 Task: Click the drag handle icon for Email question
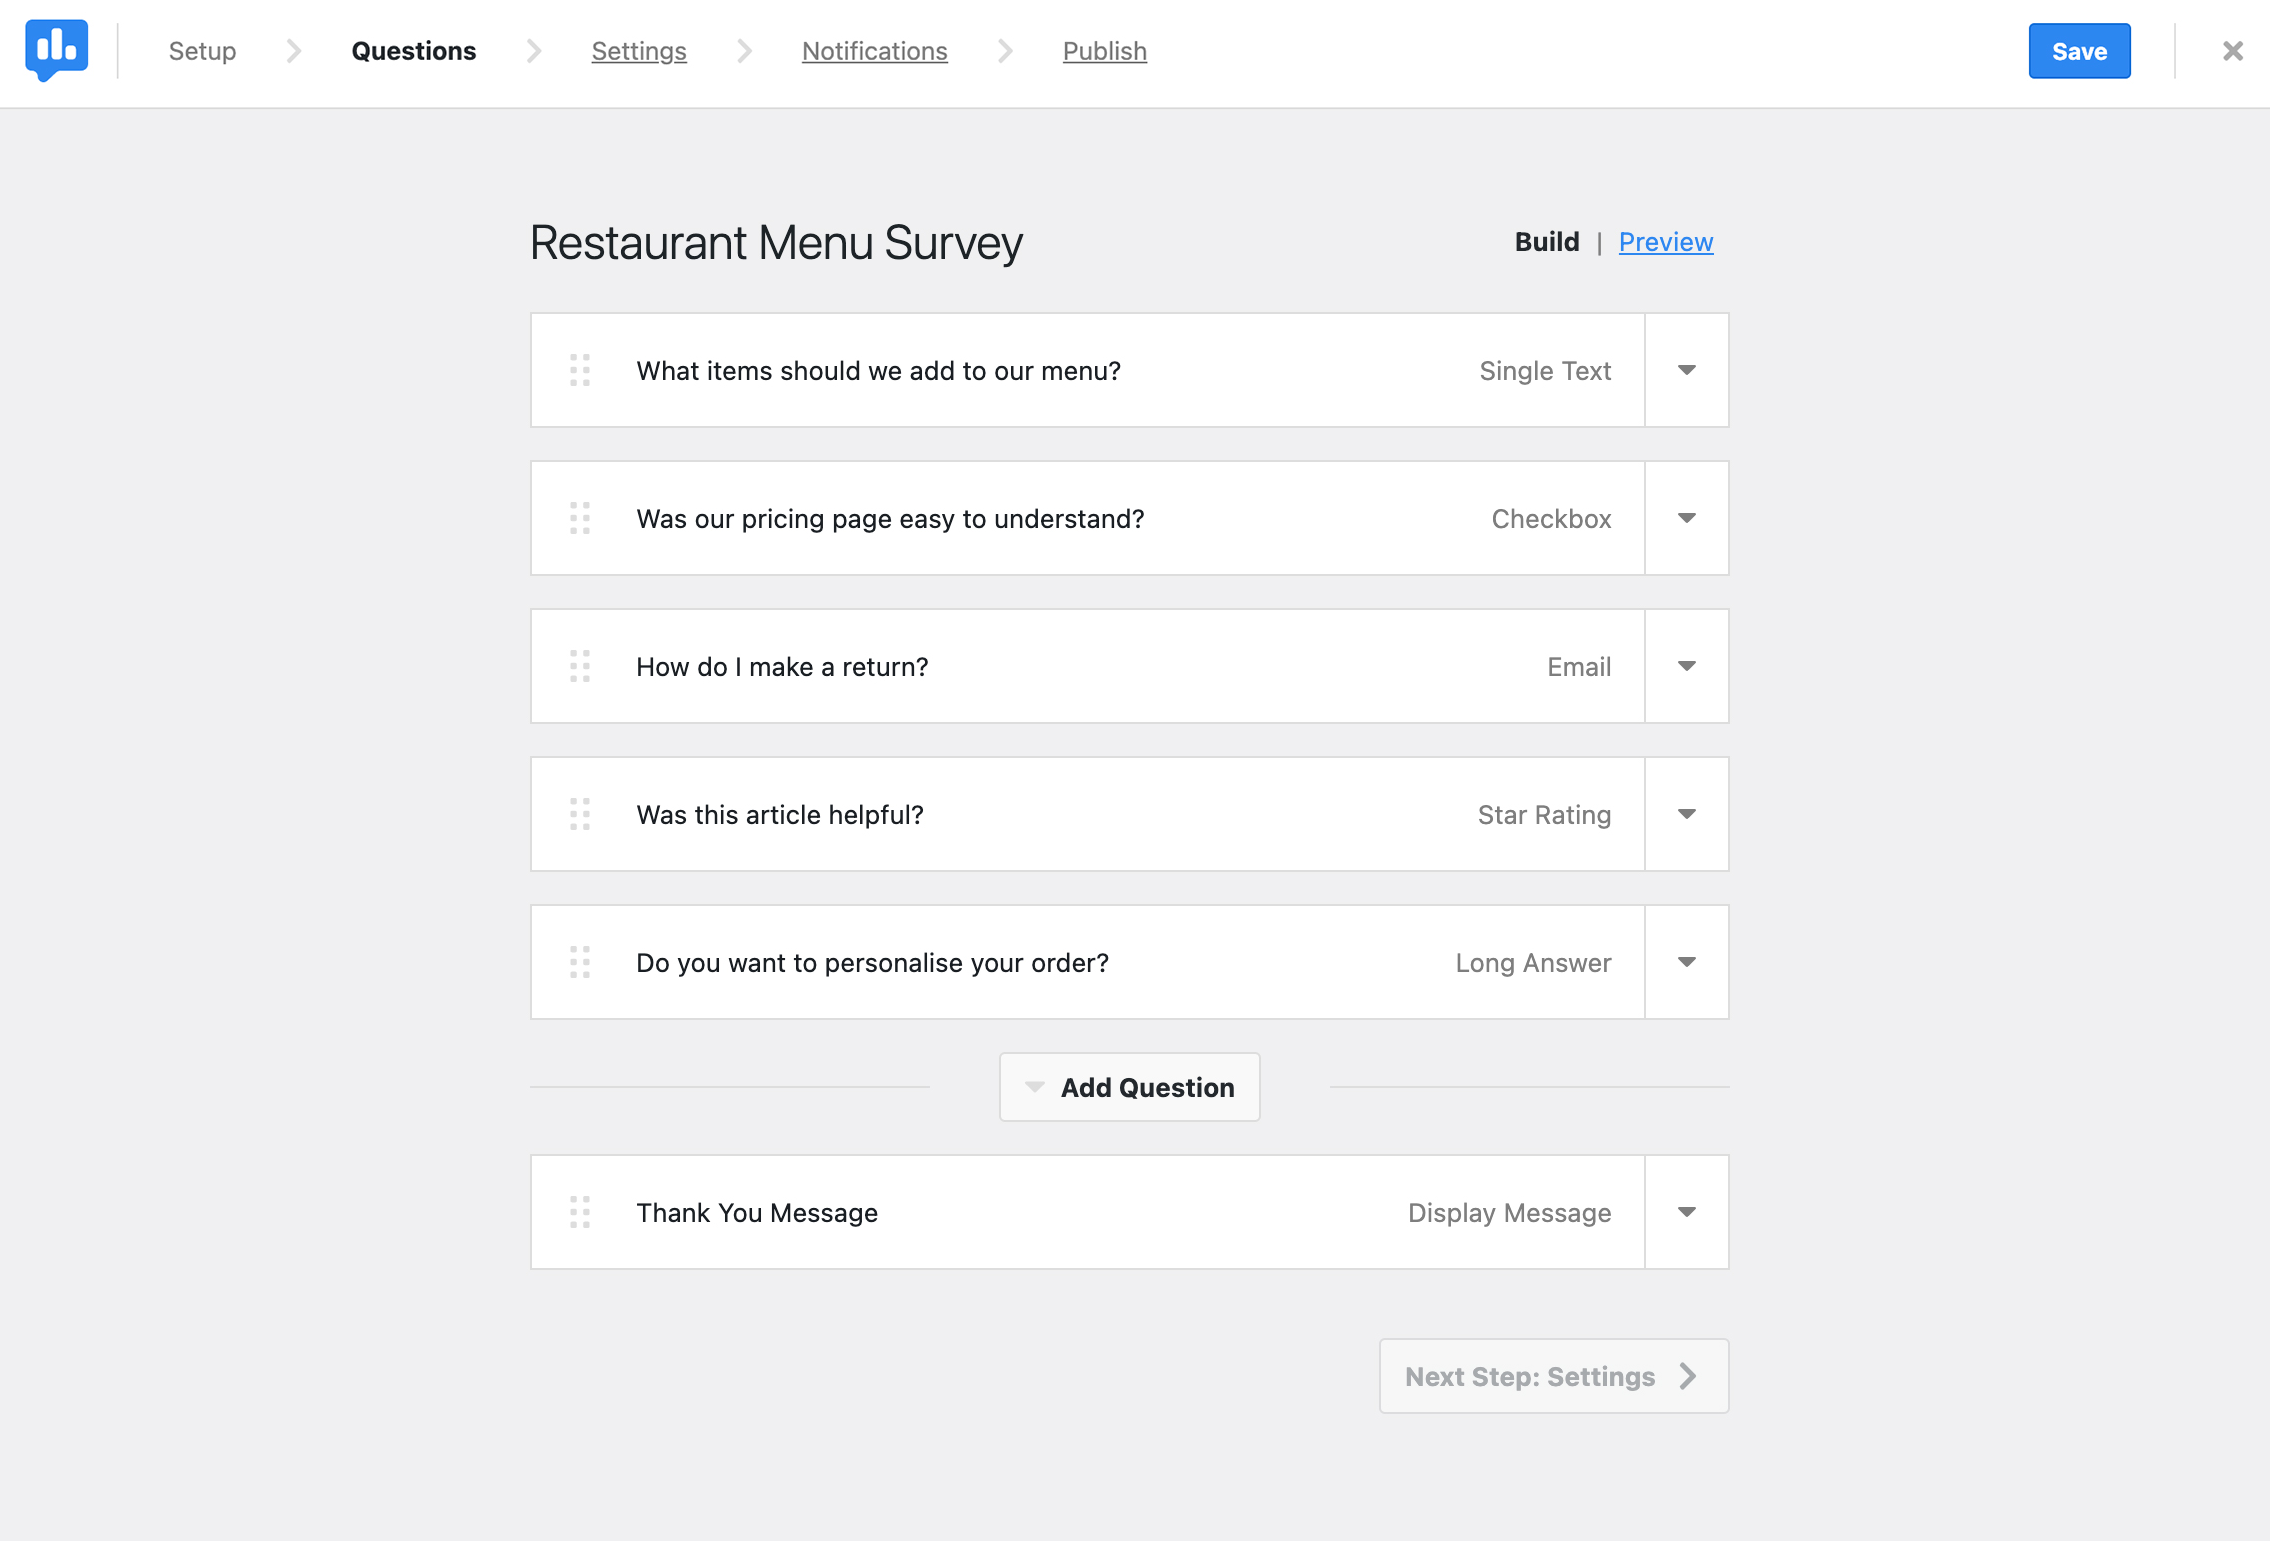581,666
